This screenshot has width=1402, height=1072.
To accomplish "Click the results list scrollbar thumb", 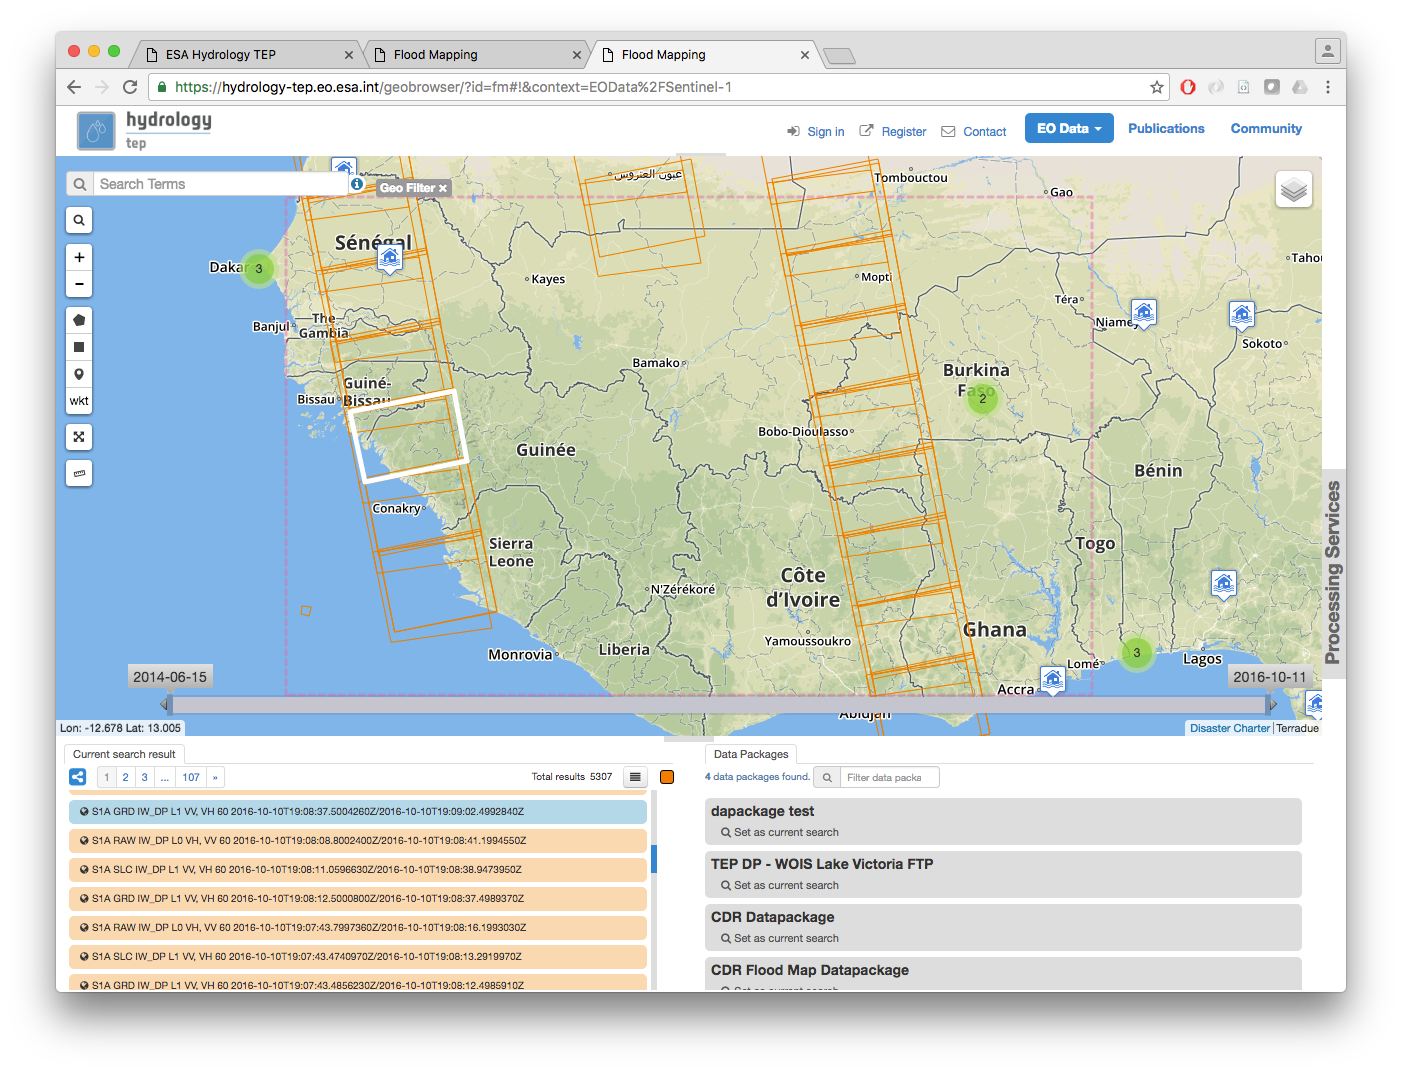I will [654, 858].
